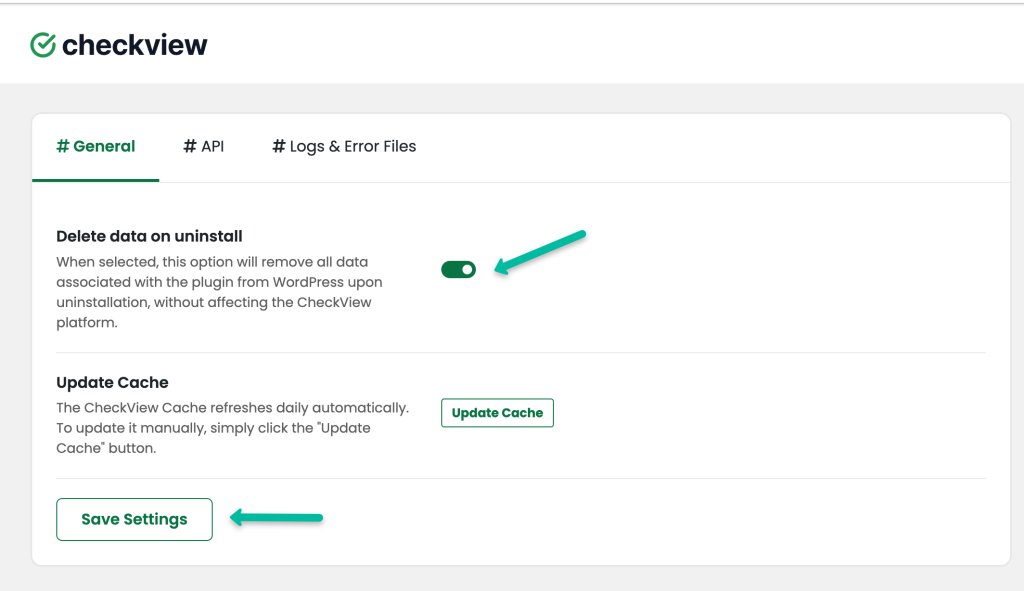Click the hash icon beside API
The width and height of the screenshot is (1024, 591).
(189, 146)
